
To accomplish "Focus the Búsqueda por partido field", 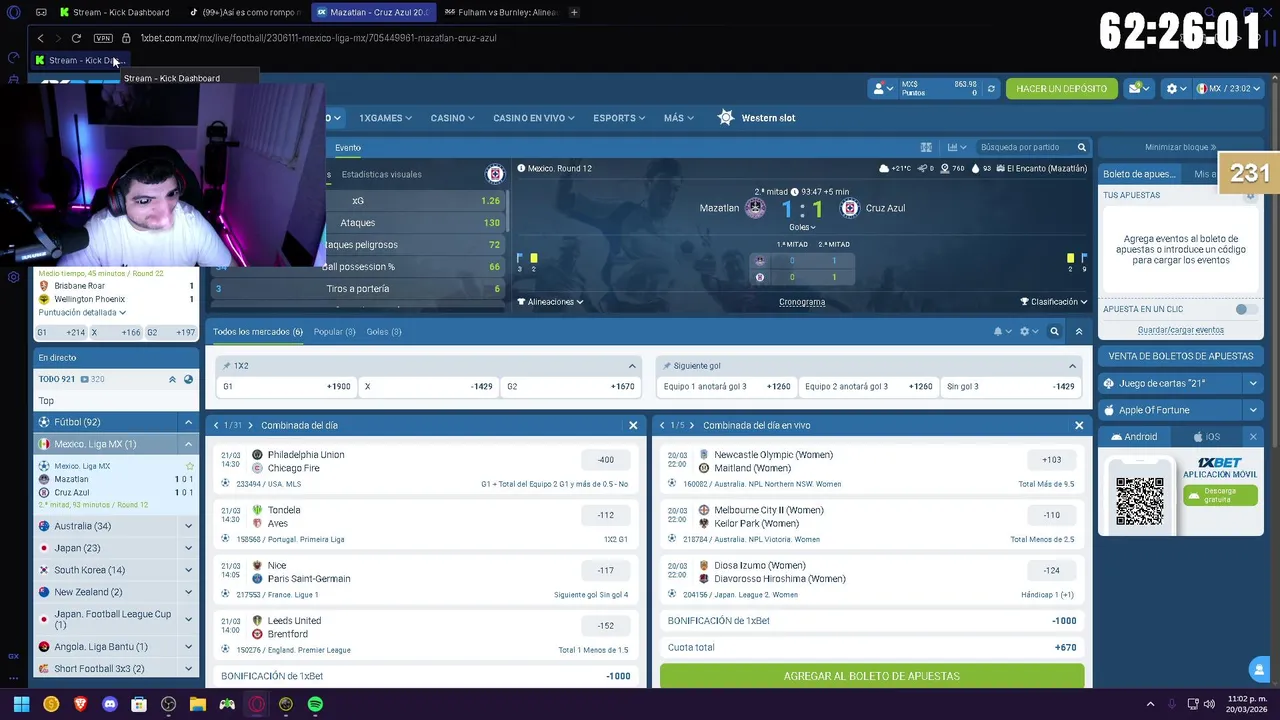I will [x=1023, y=147].
